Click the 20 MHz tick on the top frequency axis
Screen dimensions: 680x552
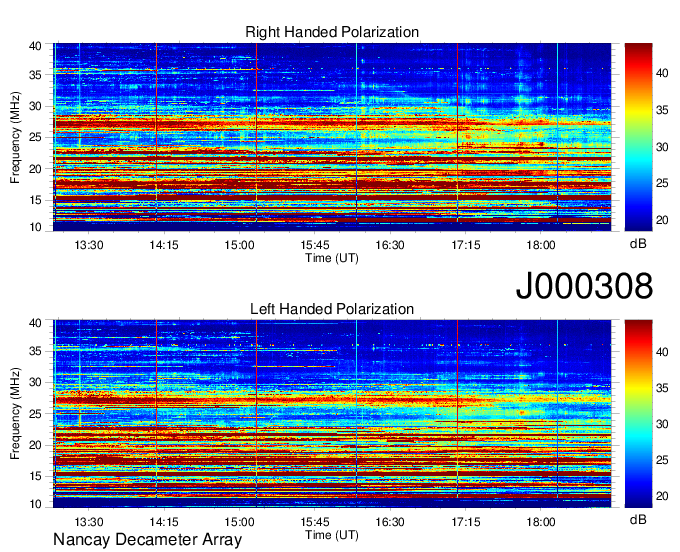click(35, 169)
